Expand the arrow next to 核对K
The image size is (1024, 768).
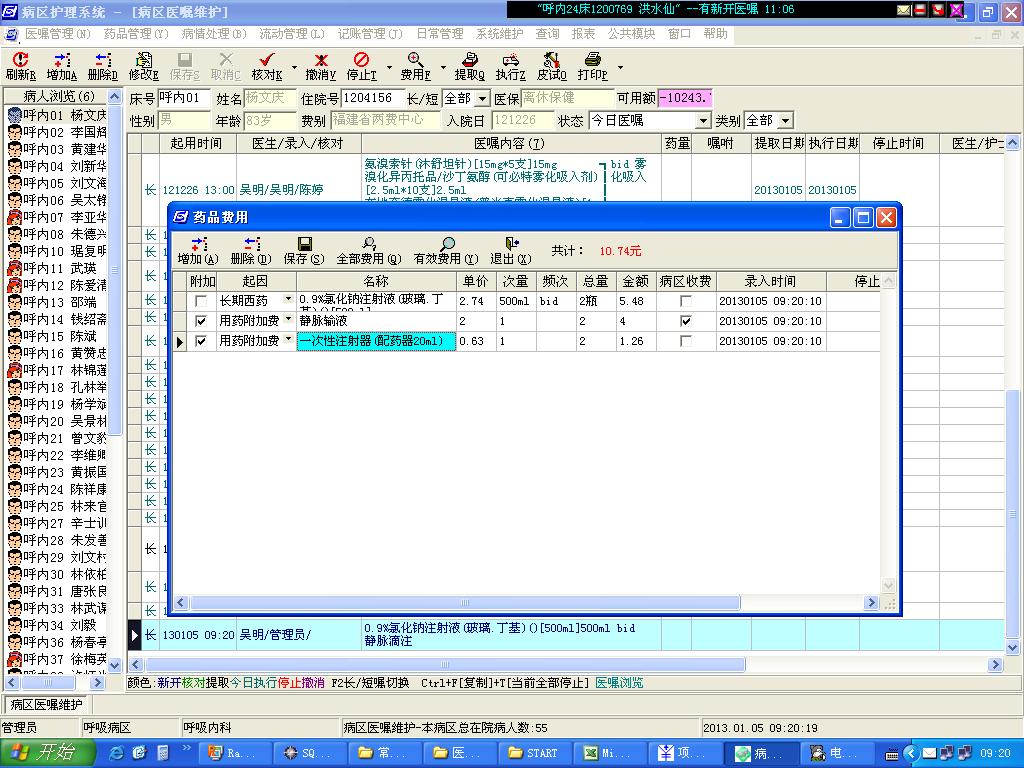pyautogui.click(x=294, y=67)
